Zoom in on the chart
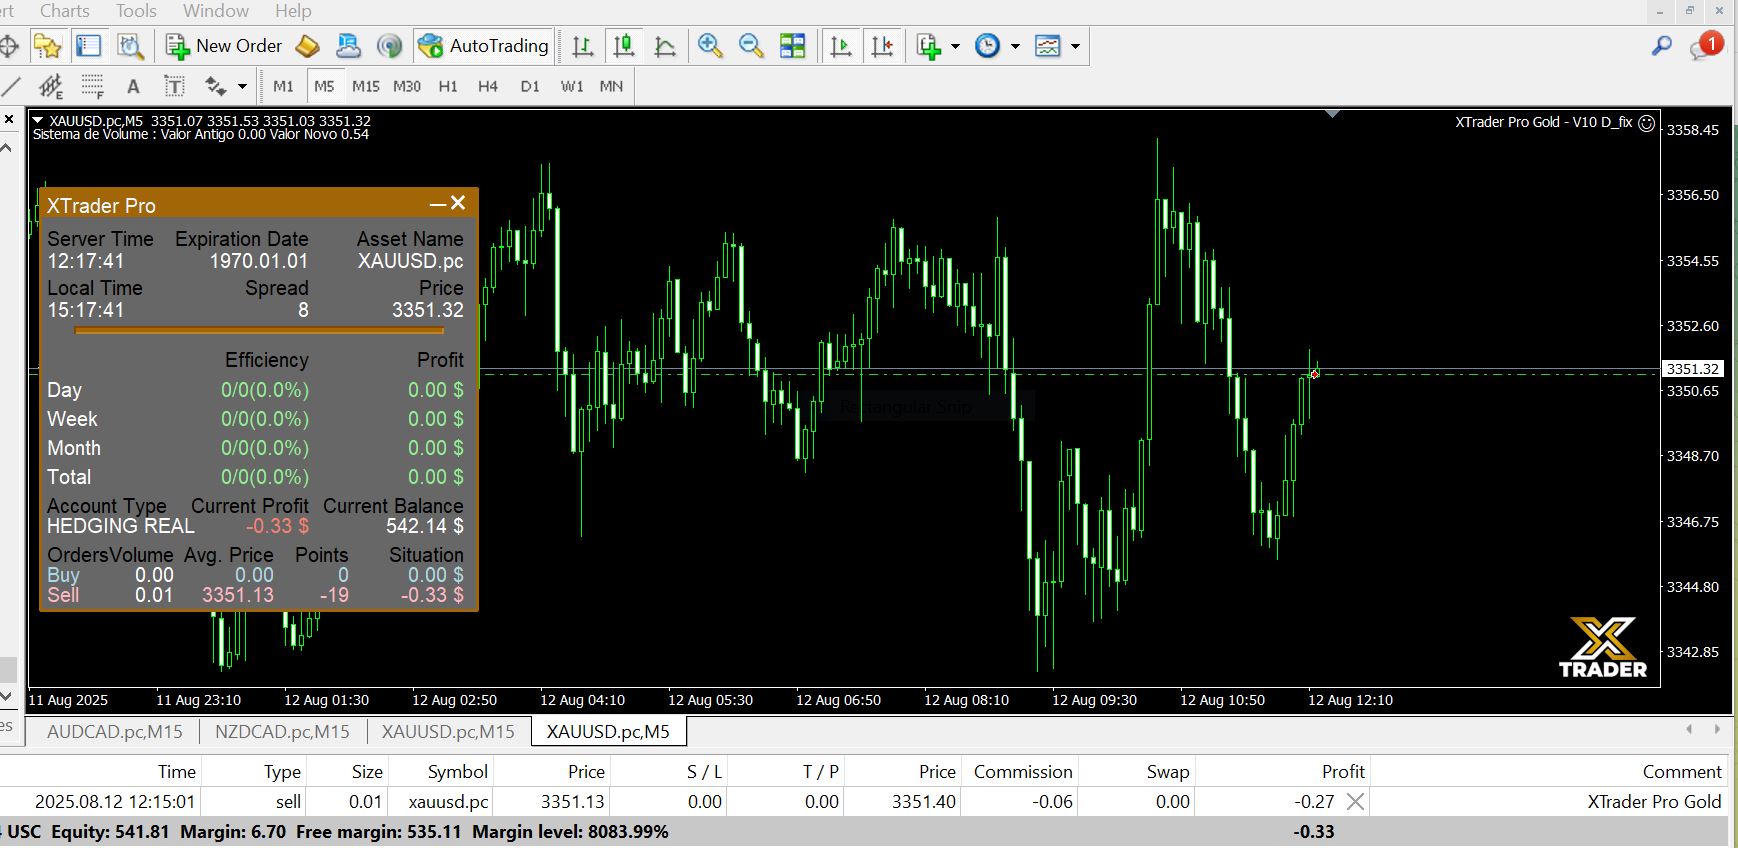Image resolution: width=1738 pixels, height=848 pixels. pyautogui.click(x=710, y=46)
